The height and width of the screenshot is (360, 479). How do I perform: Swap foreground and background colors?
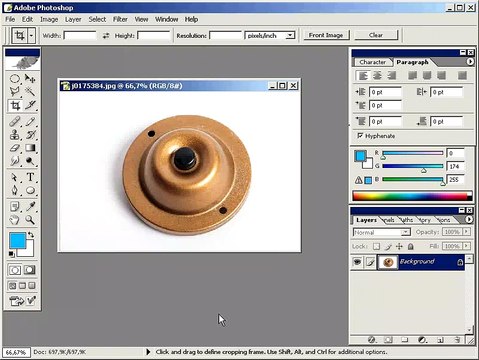pyautogui.click(x=31, y=235)
